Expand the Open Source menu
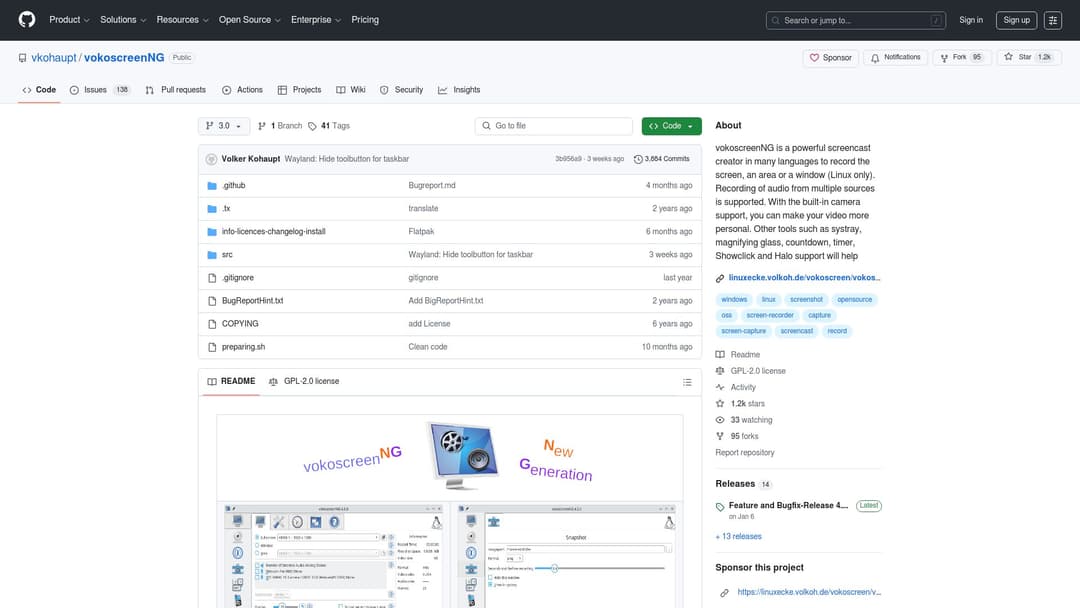The height and width of the screenshot is (608, 1080). click(x=249, y=20)
